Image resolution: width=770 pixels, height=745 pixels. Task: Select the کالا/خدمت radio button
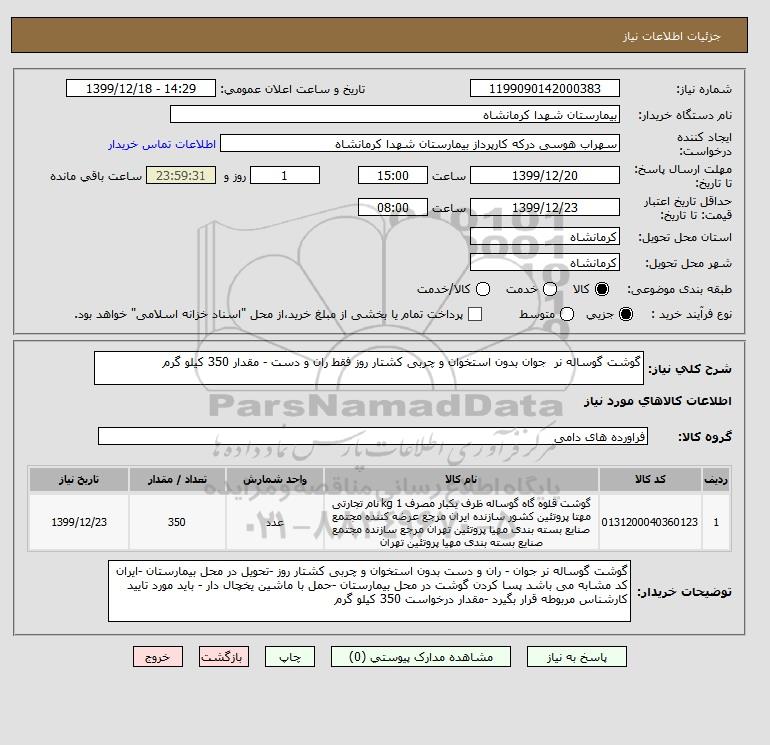point(483,289)
